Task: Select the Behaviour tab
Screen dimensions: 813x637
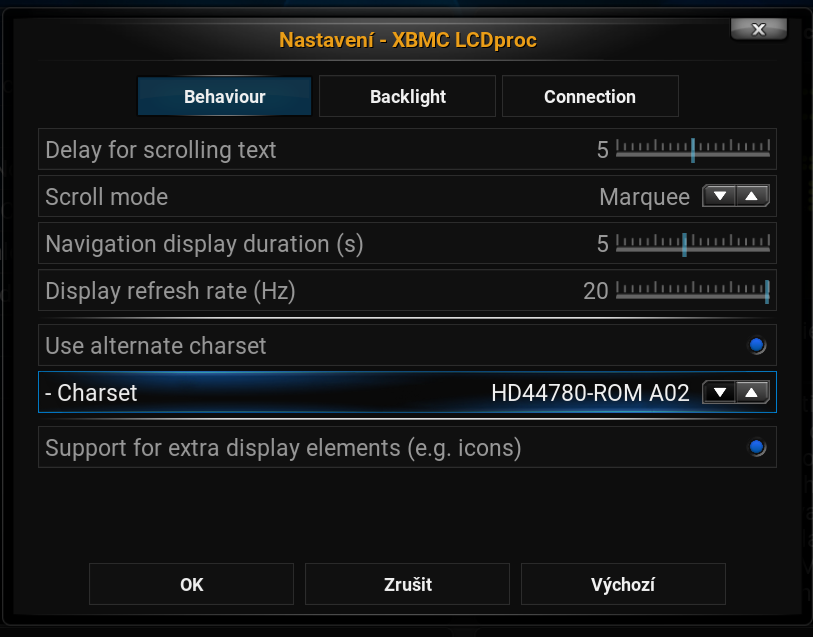Action: [224, 97]
